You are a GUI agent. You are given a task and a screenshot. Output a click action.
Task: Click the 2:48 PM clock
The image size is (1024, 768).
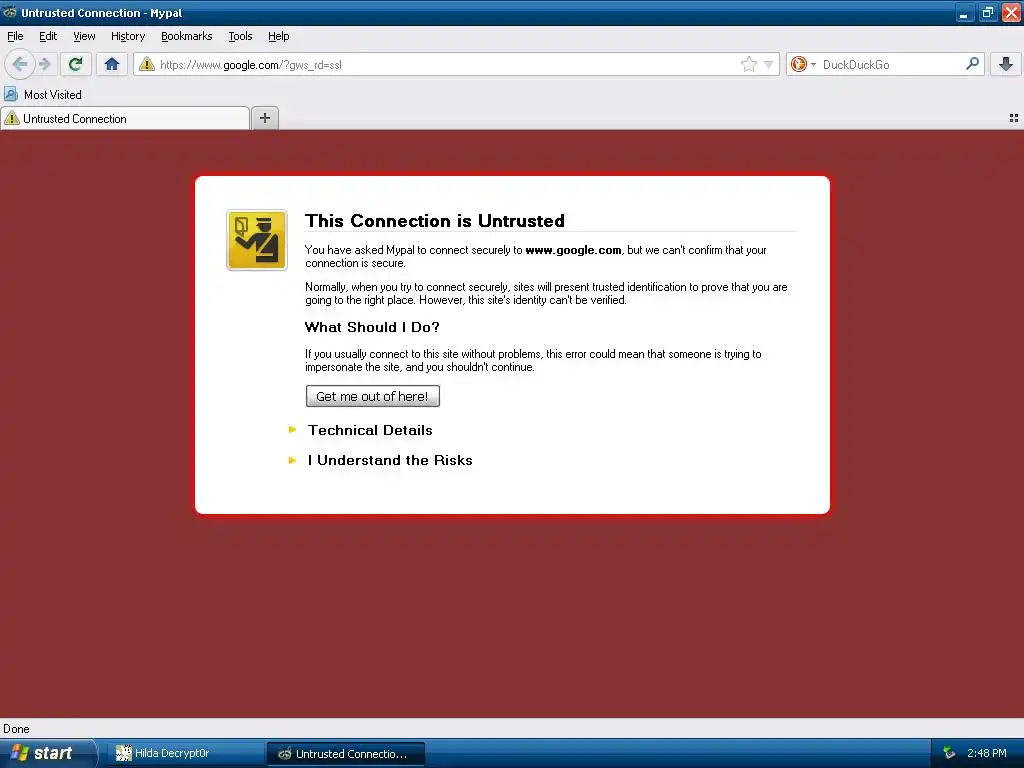[987, 753]
